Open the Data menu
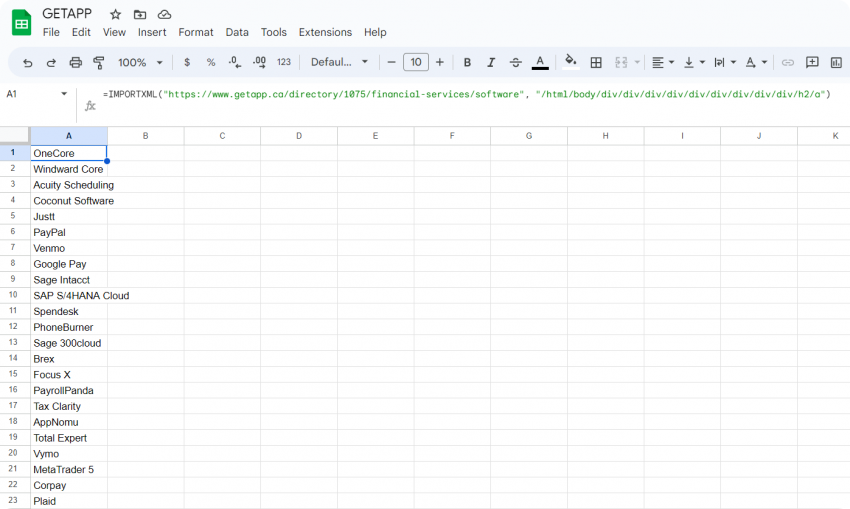Image resolution: width=850 pixels, height=509 pixels. tap(237, 33)
